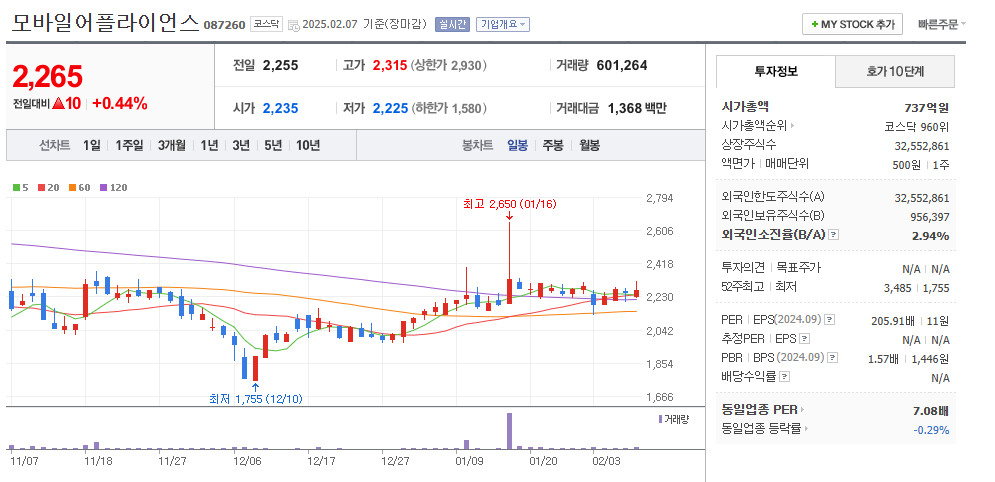Click the help icon beside PBR BPS(2024.09)
995x482 pixels.
click(833, 358)
